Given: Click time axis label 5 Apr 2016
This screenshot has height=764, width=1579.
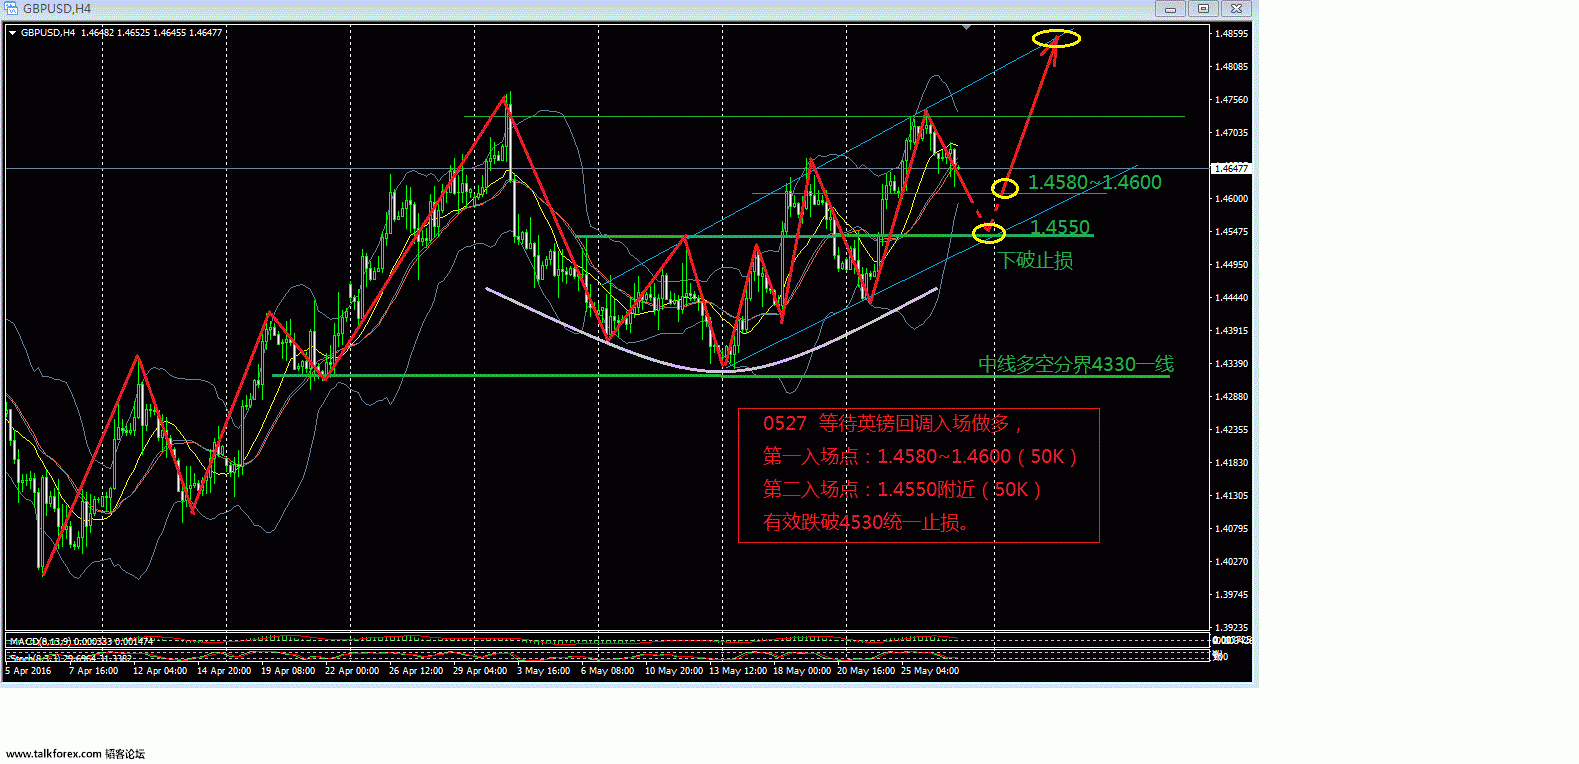Looking at the screenshot, I should pos(28,671).
